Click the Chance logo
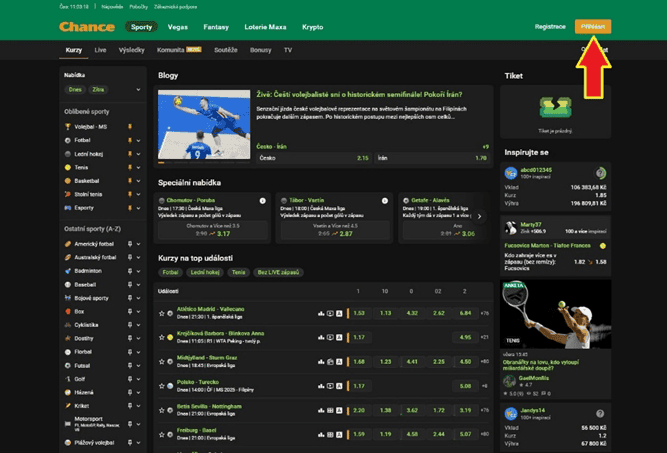Screen dimensions: 667x453 (87, 27)
